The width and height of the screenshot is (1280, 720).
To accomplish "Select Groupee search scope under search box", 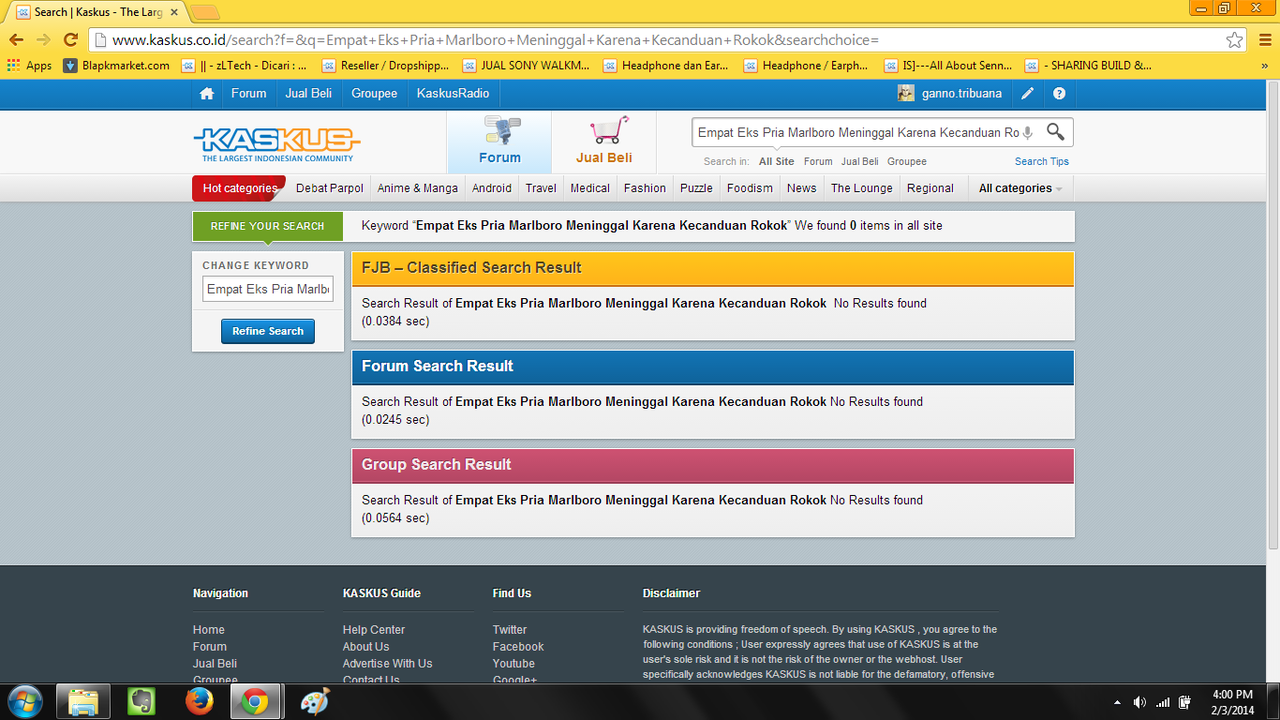I will 907,161.
